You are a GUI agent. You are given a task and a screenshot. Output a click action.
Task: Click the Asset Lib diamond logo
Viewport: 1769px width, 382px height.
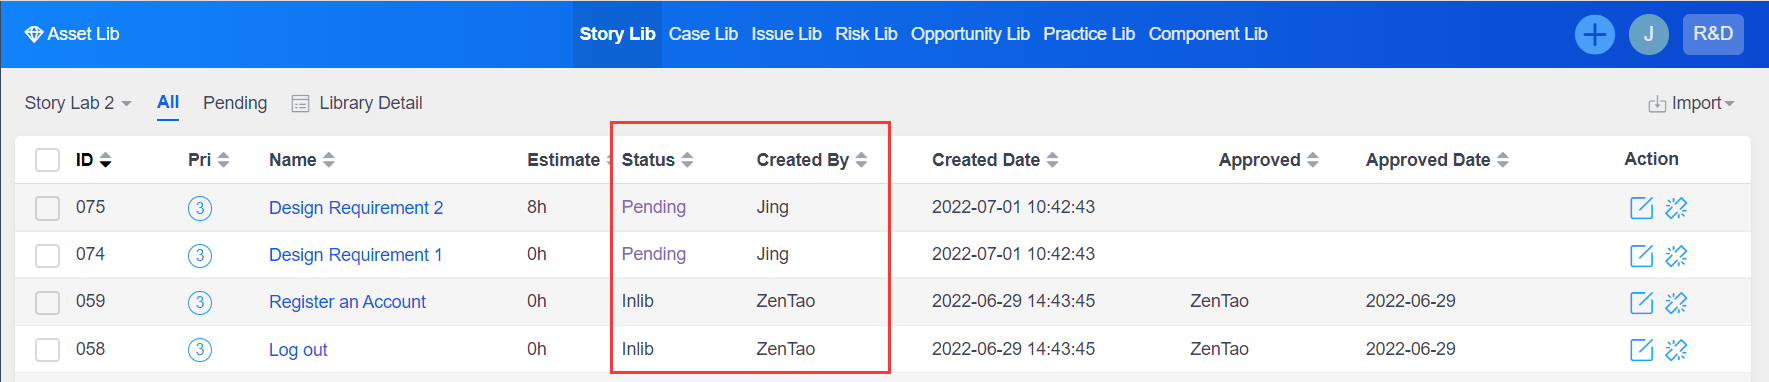[33, 34]
